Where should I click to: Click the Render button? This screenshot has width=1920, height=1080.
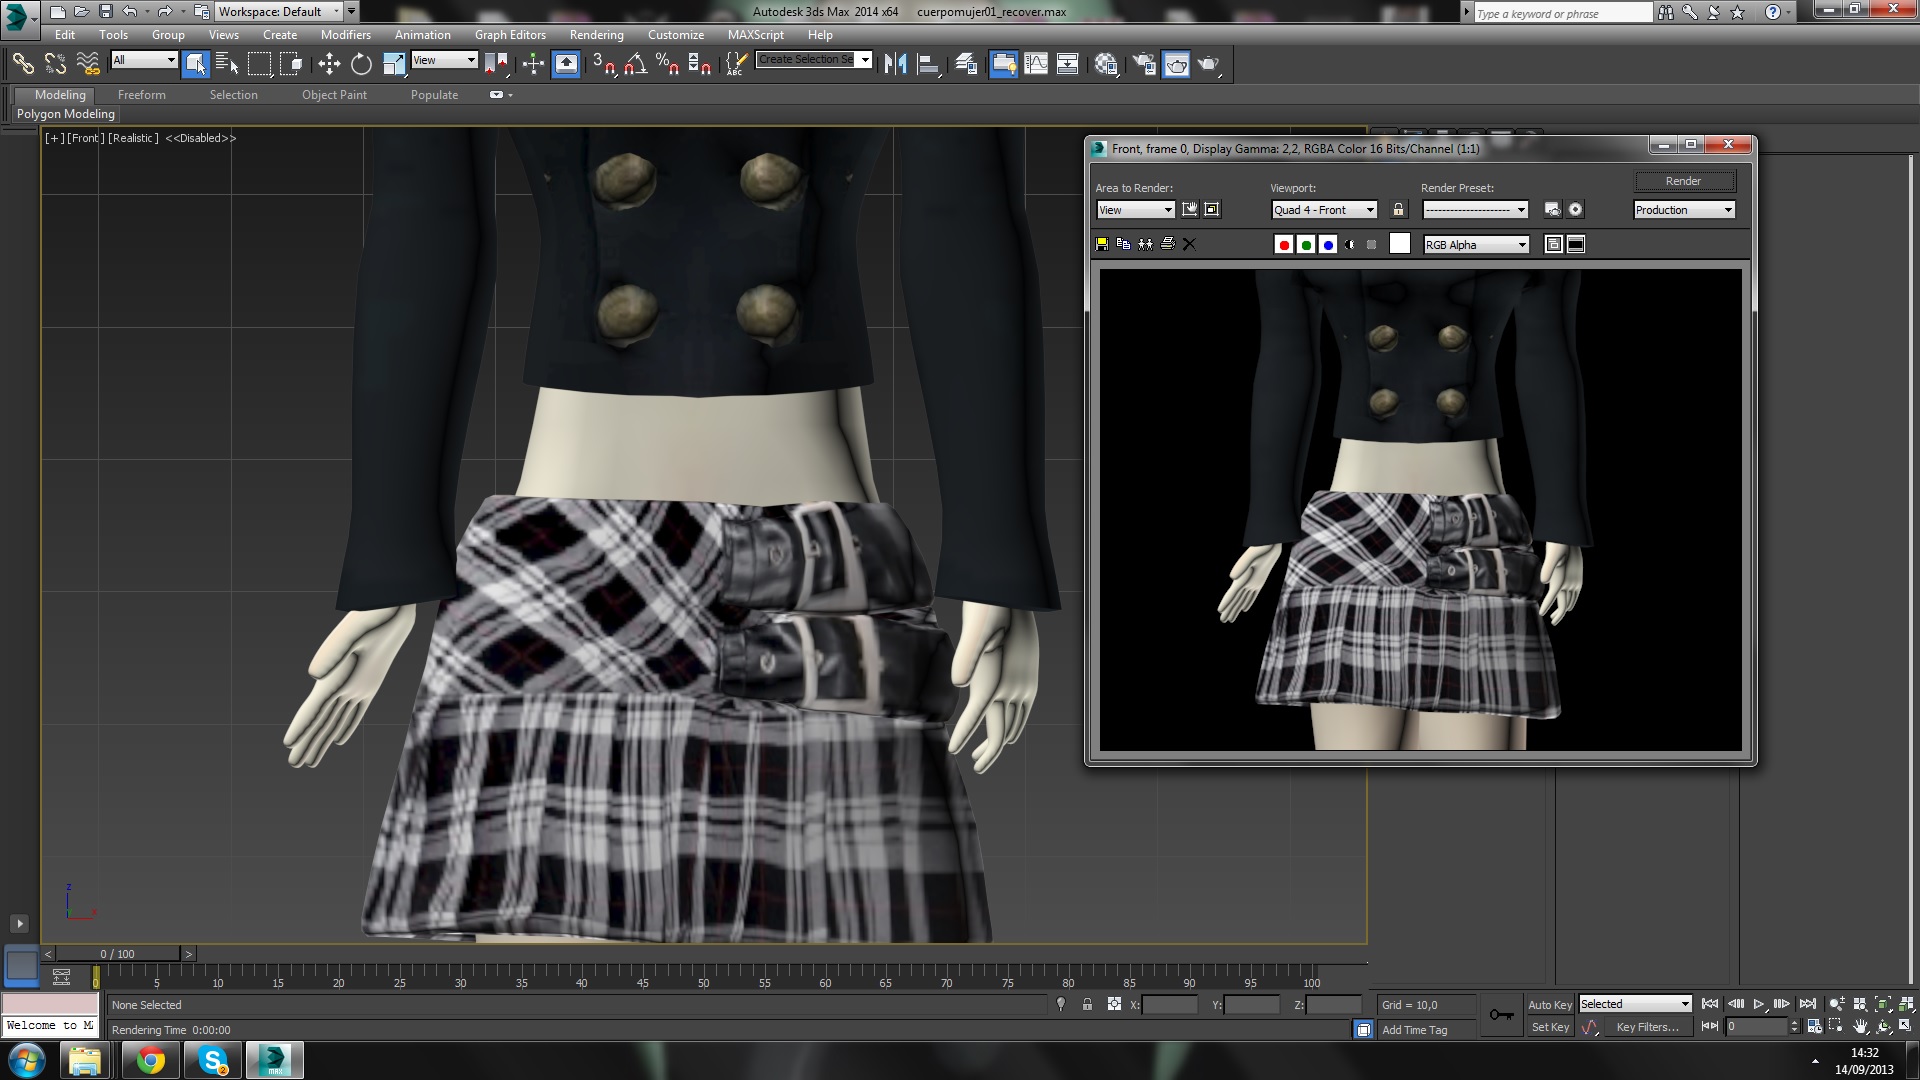click(1683, 181)
